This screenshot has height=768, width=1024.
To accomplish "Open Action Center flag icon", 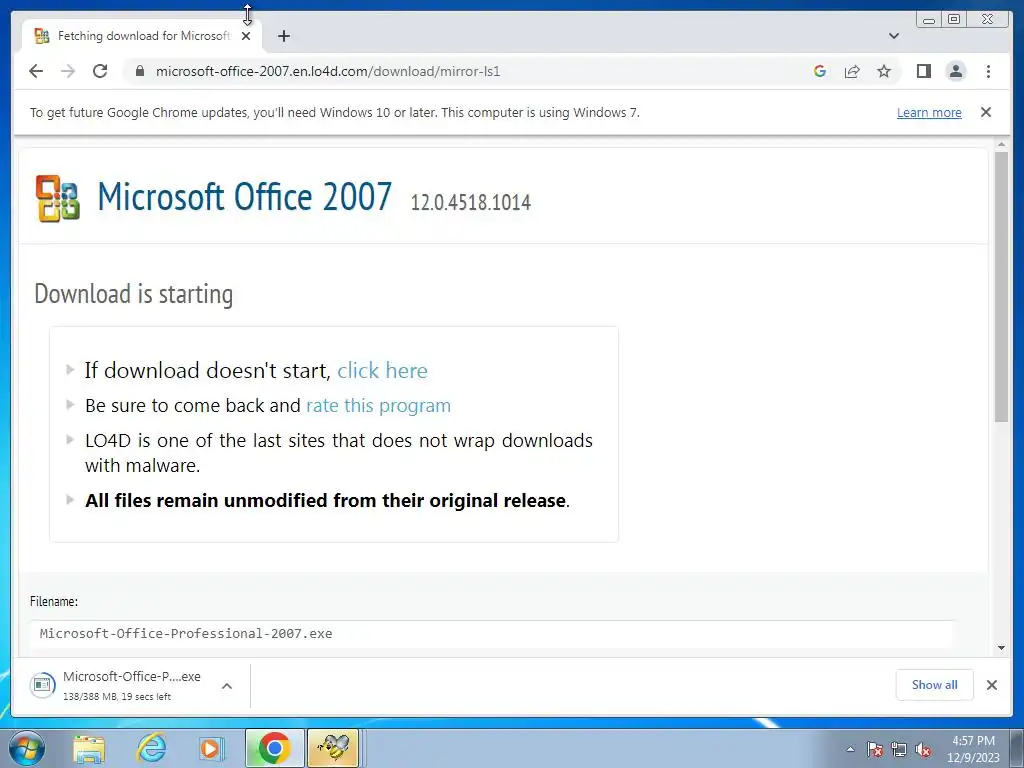I will pos(875,750).
